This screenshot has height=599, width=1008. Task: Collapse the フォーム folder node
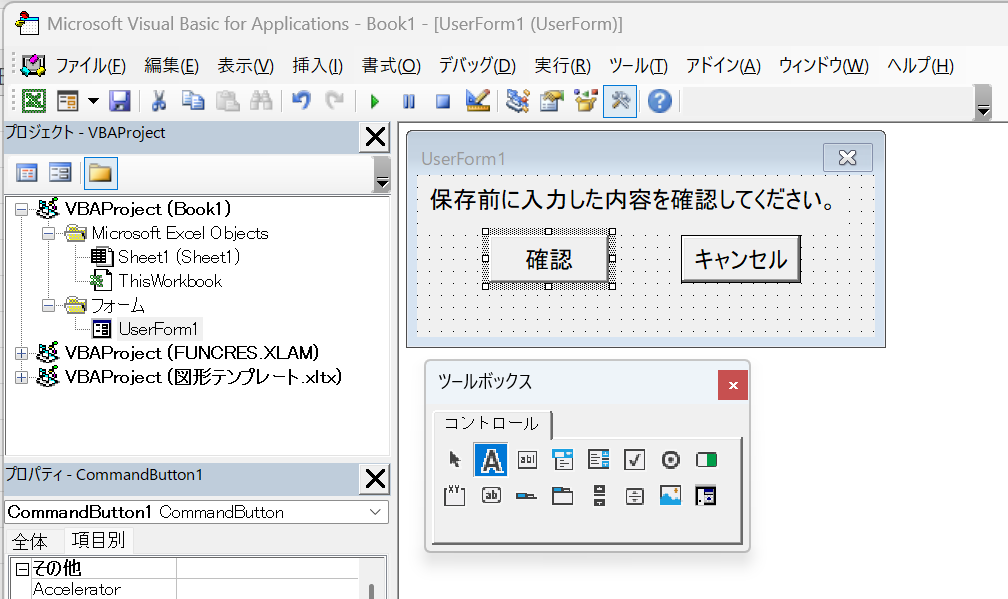[x=49, y=305]
